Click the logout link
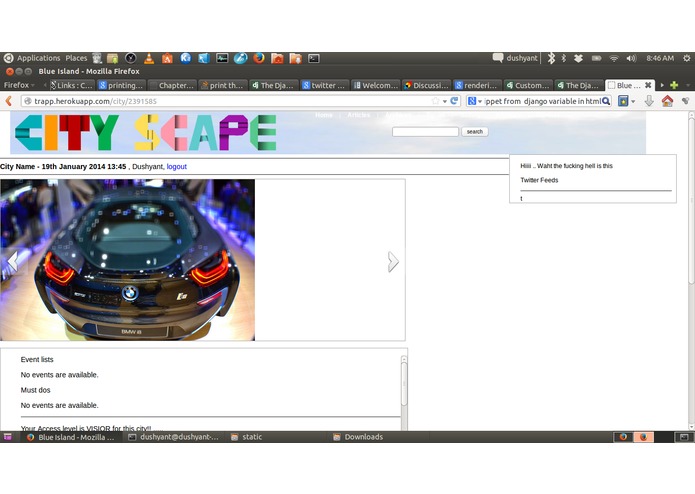The image size is (695, 494). coord(176,167)
